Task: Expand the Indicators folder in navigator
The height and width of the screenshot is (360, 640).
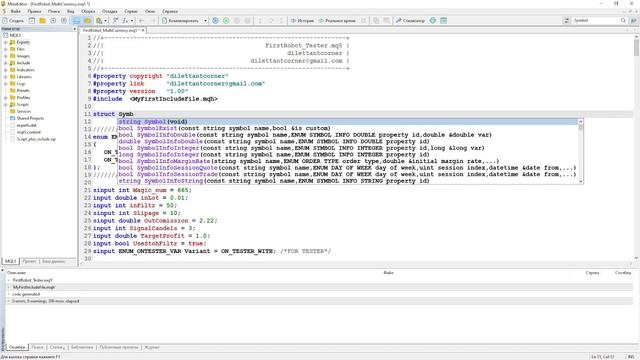Action: point(6,70)
